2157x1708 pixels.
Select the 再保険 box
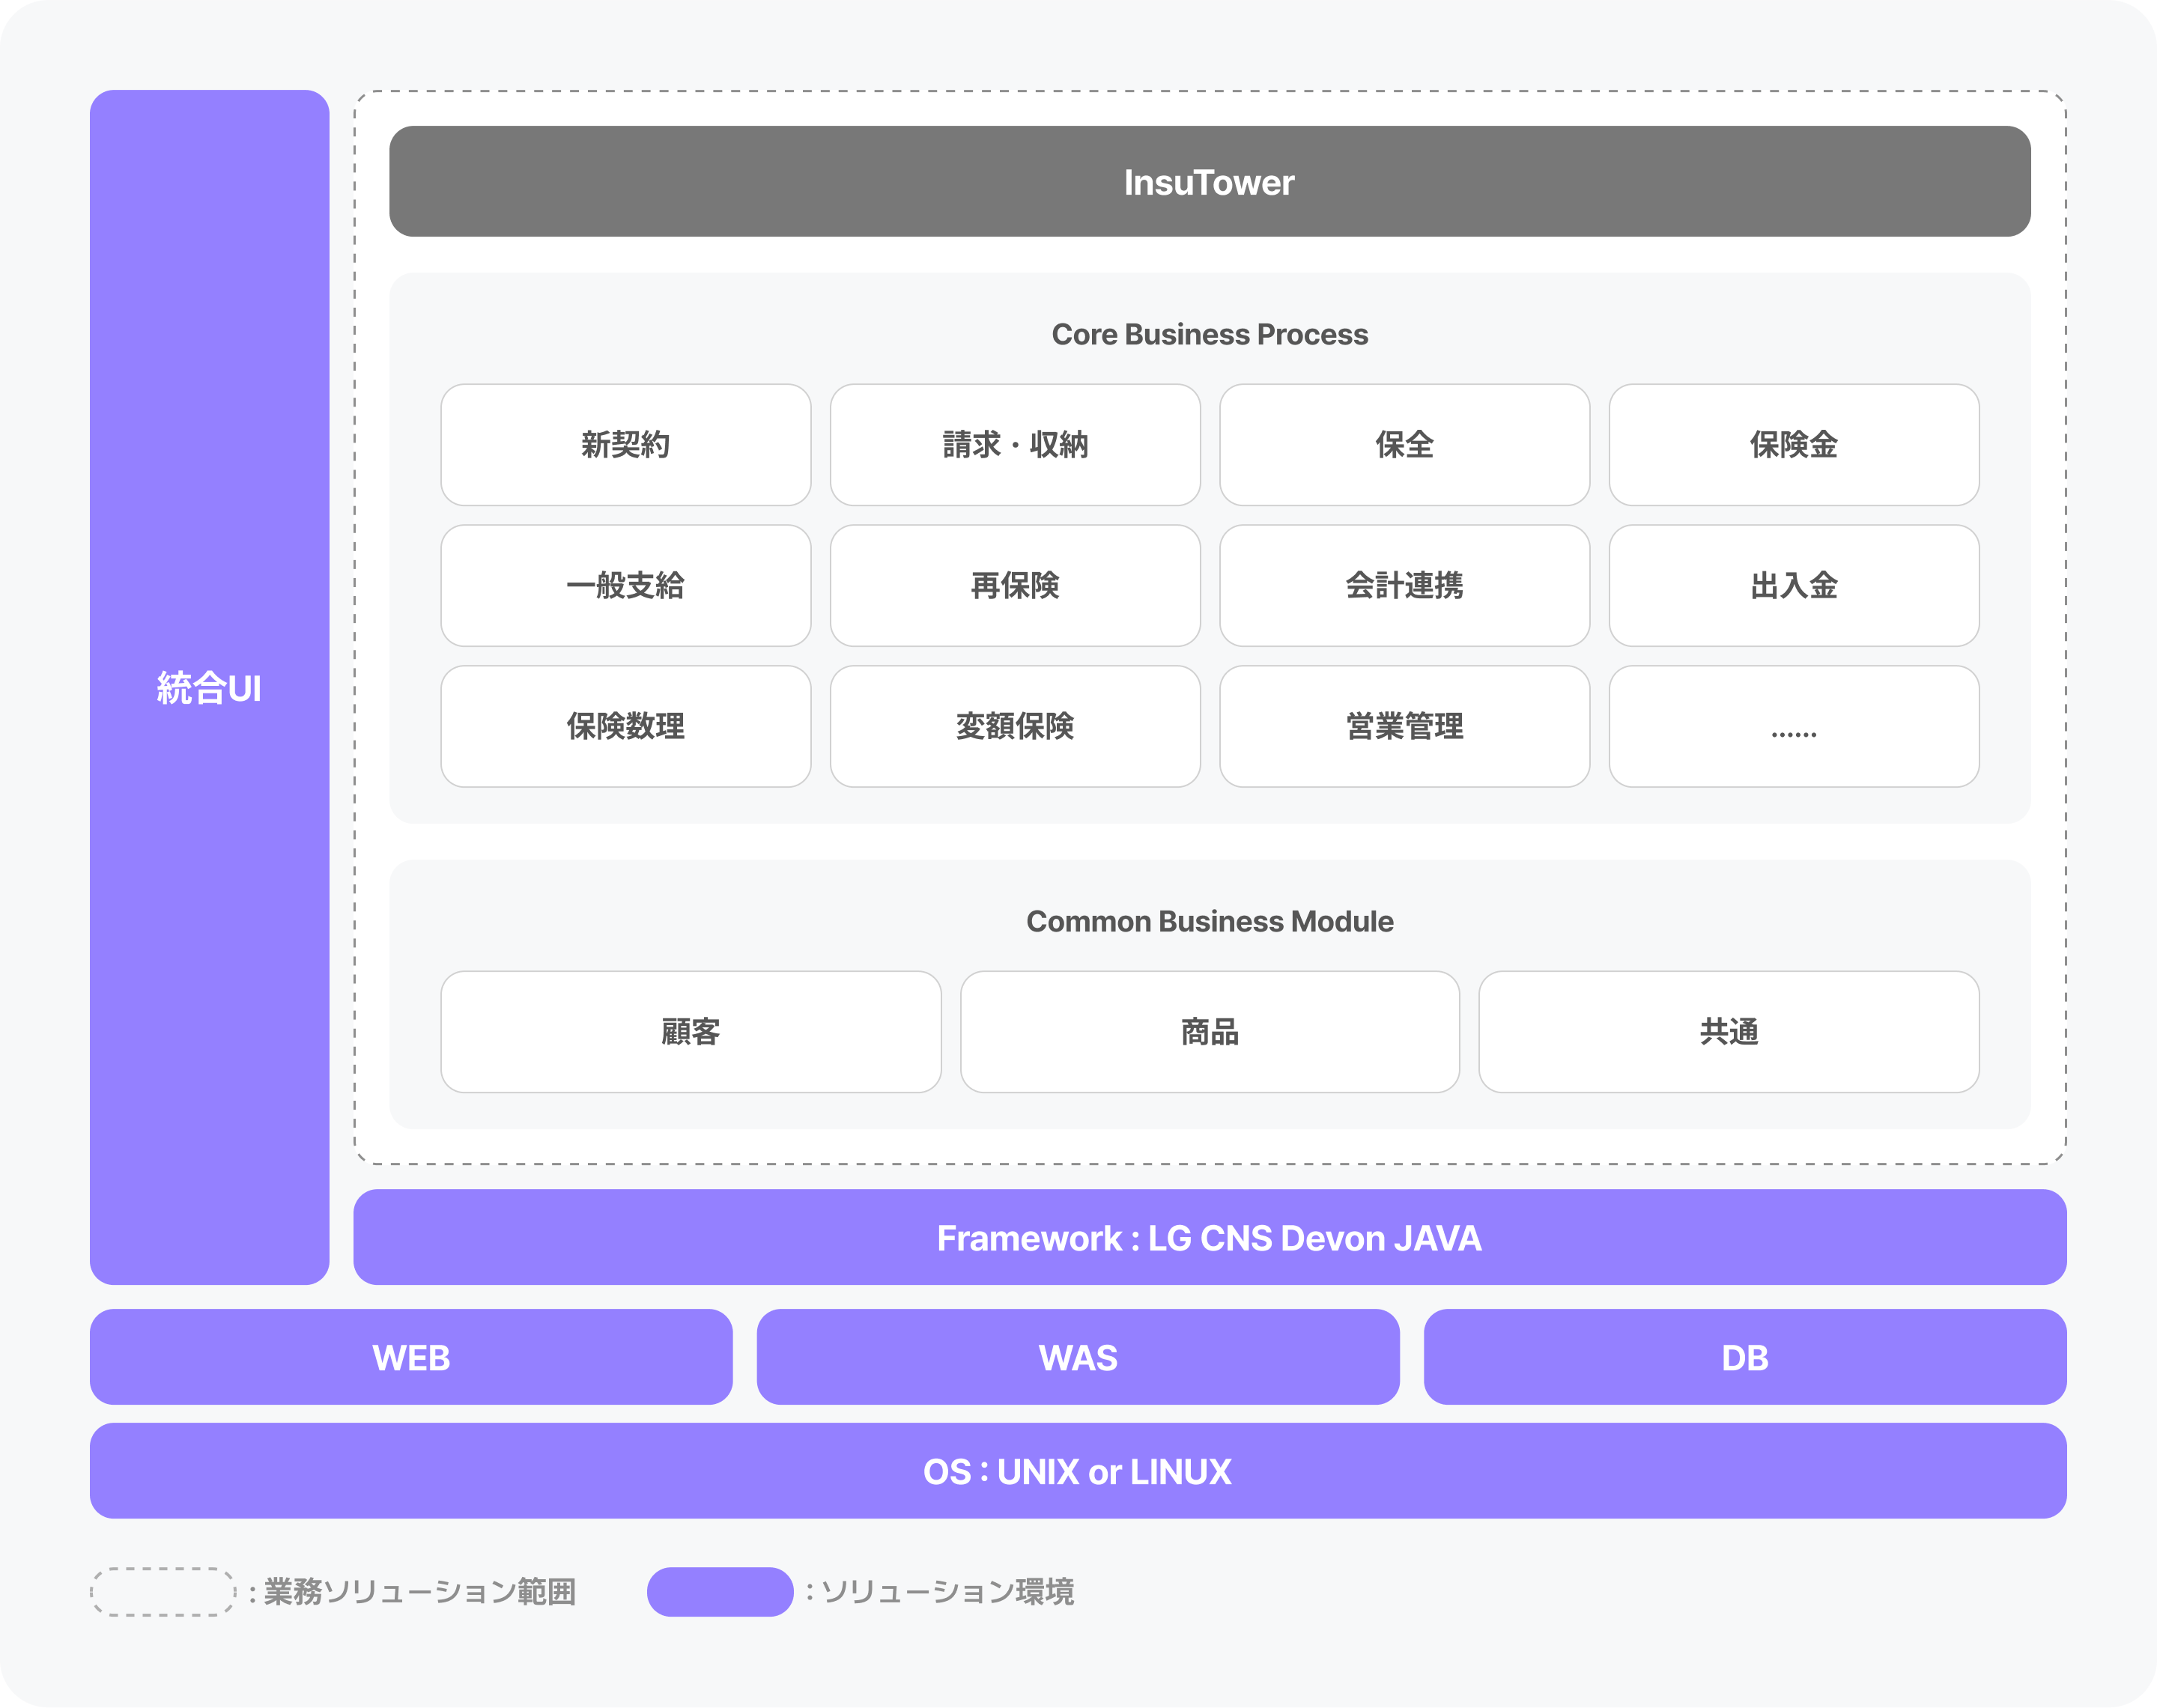pyautogui.click(x=1014, y=586)
